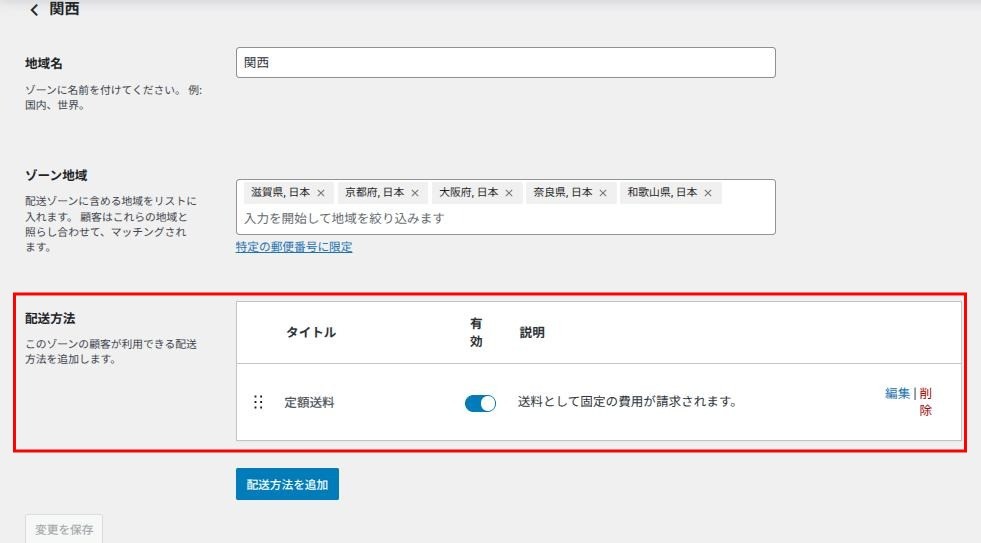Click 編集 to edit 定額送料
981x543 pixels.
pyautogui.click(x=897, y=394)
